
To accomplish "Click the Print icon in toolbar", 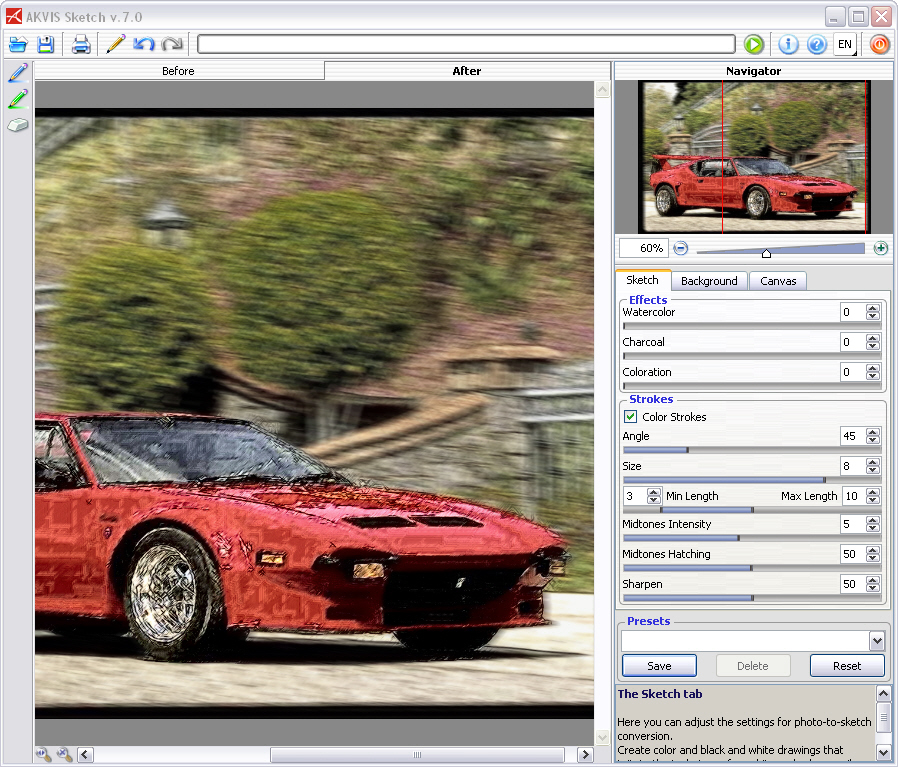I will coord(81,44).
